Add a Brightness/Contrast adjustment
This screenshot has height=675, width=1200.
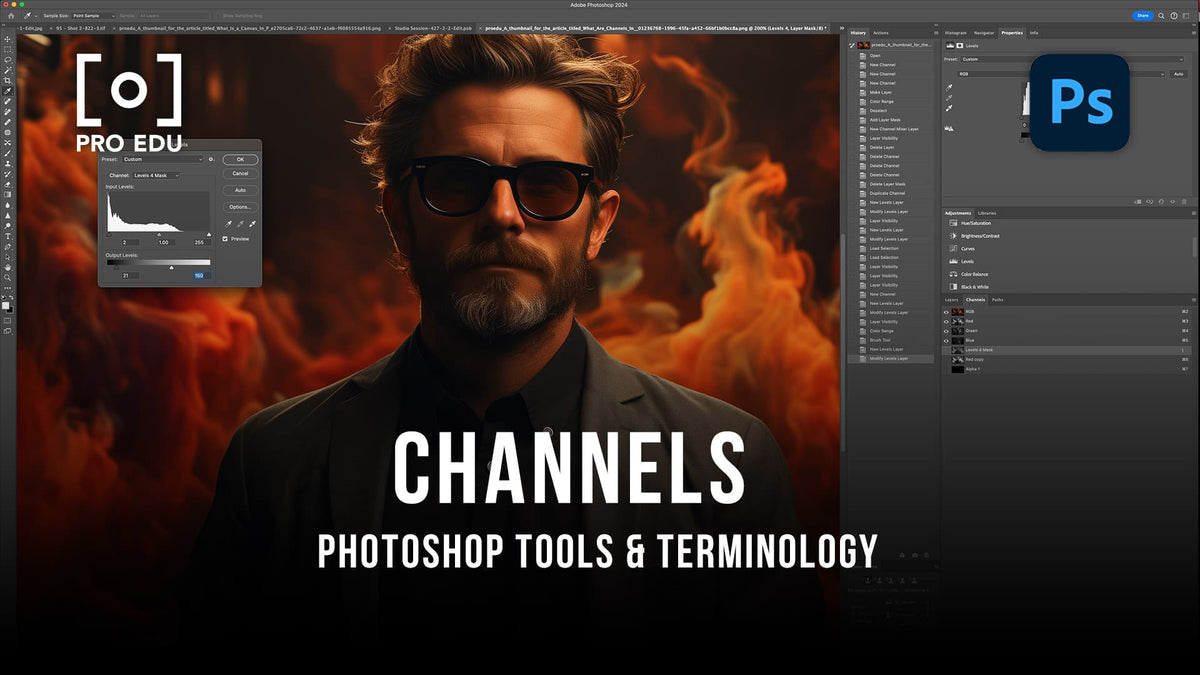tap(973, 236)
